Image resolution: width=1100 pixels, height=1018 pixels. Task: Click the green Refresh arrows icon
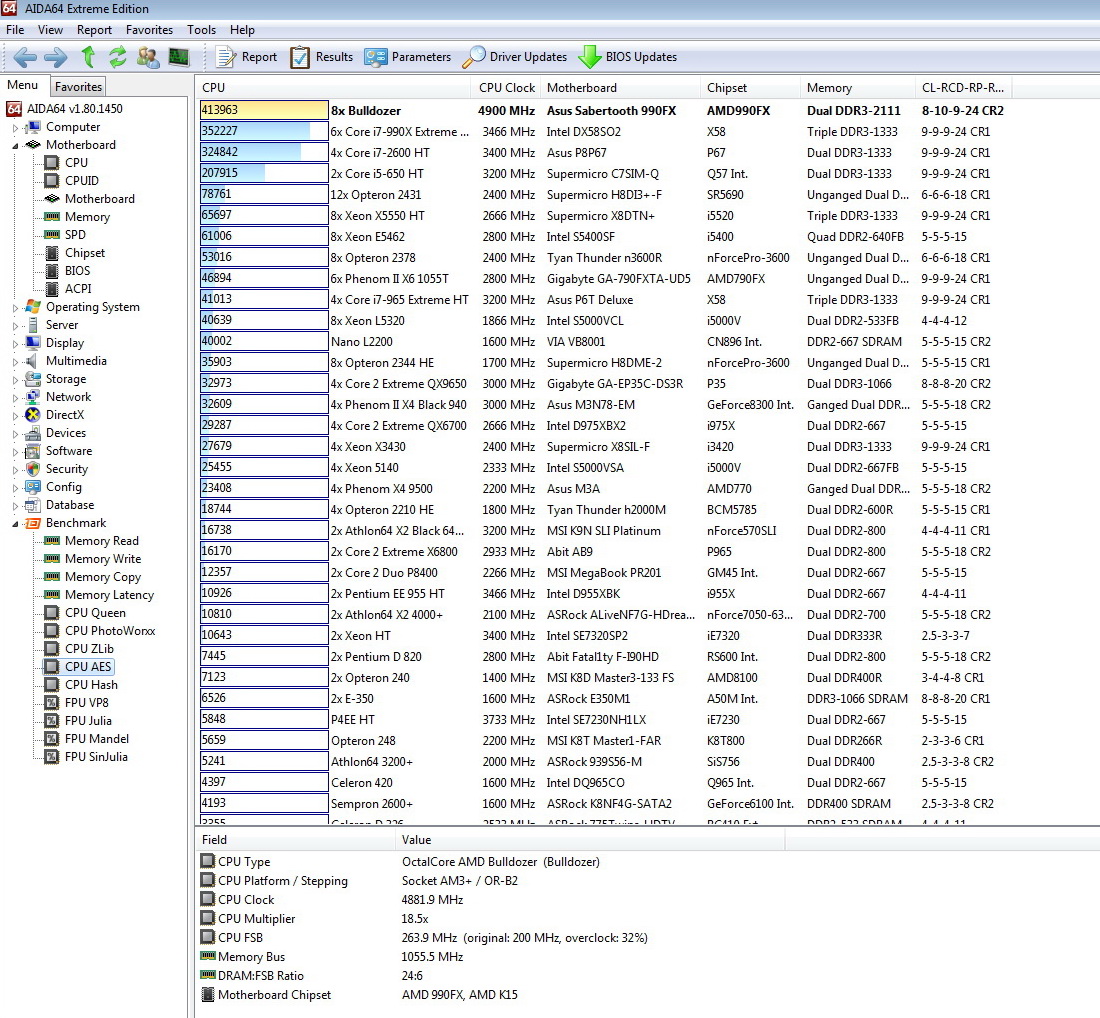[117, 56]
